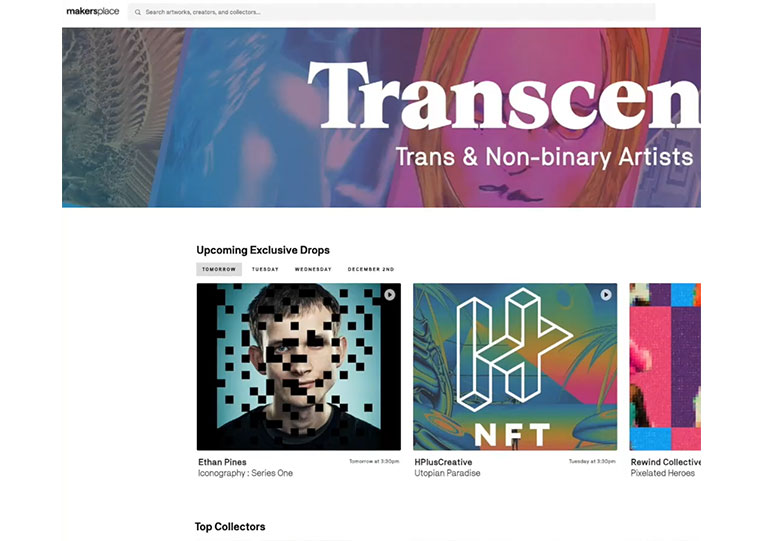Image resolution: width=763 pixels, height=541 pixels.
Task: Click the Trans & Non-binary Artists banner subtitle
Action: point(544,157)
